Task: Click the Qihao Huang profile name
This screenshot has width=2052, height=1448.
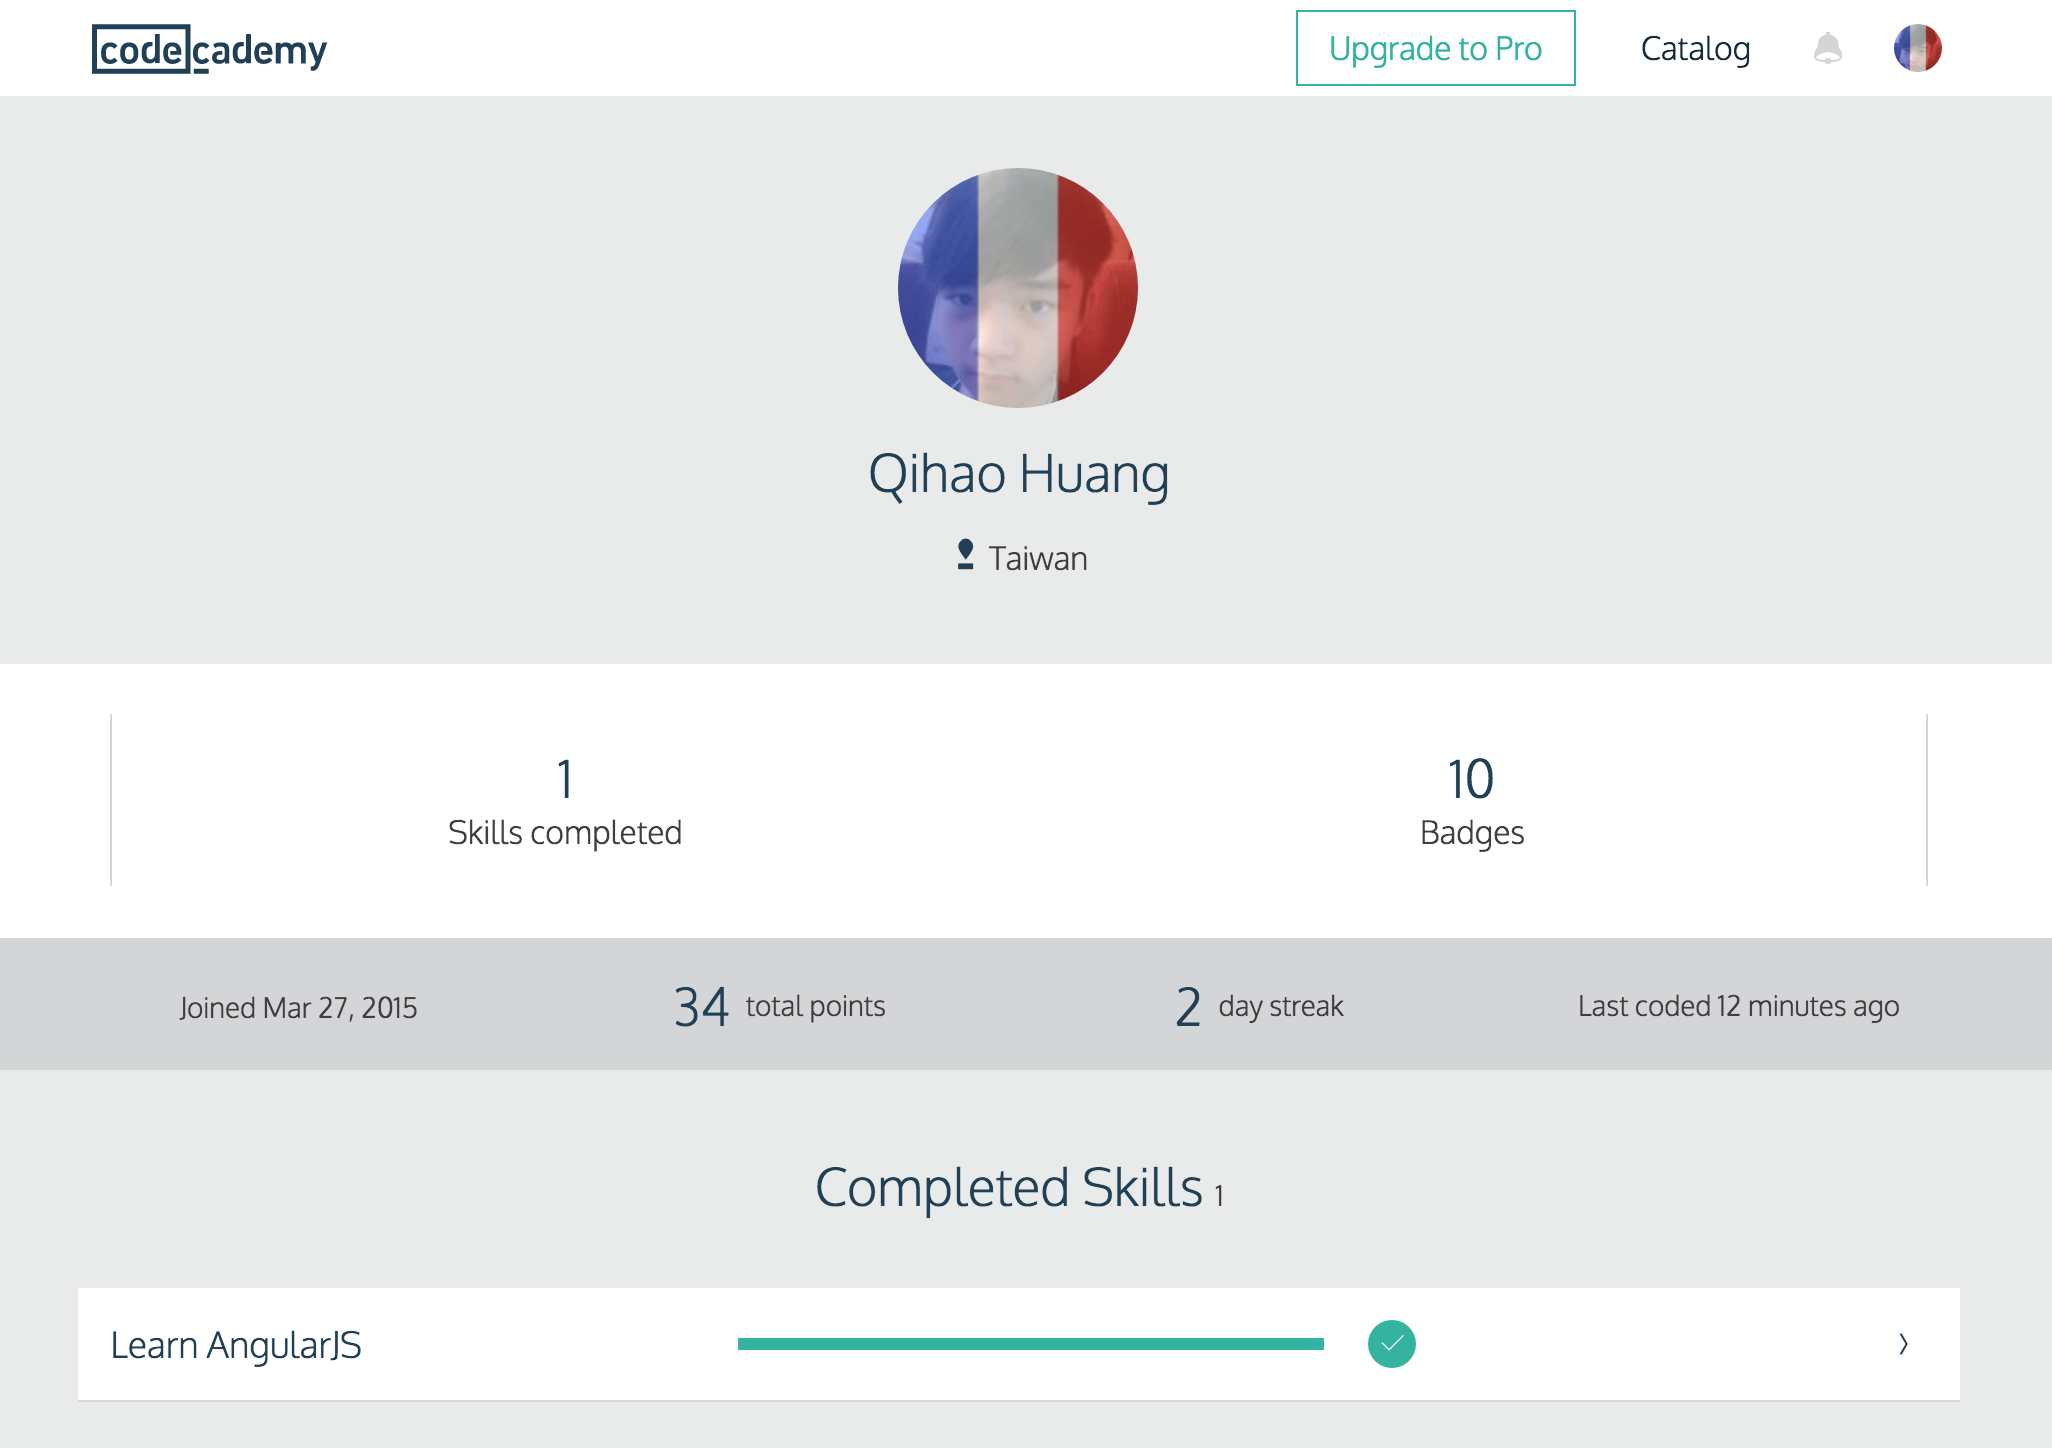Action: coord(1018,474)
